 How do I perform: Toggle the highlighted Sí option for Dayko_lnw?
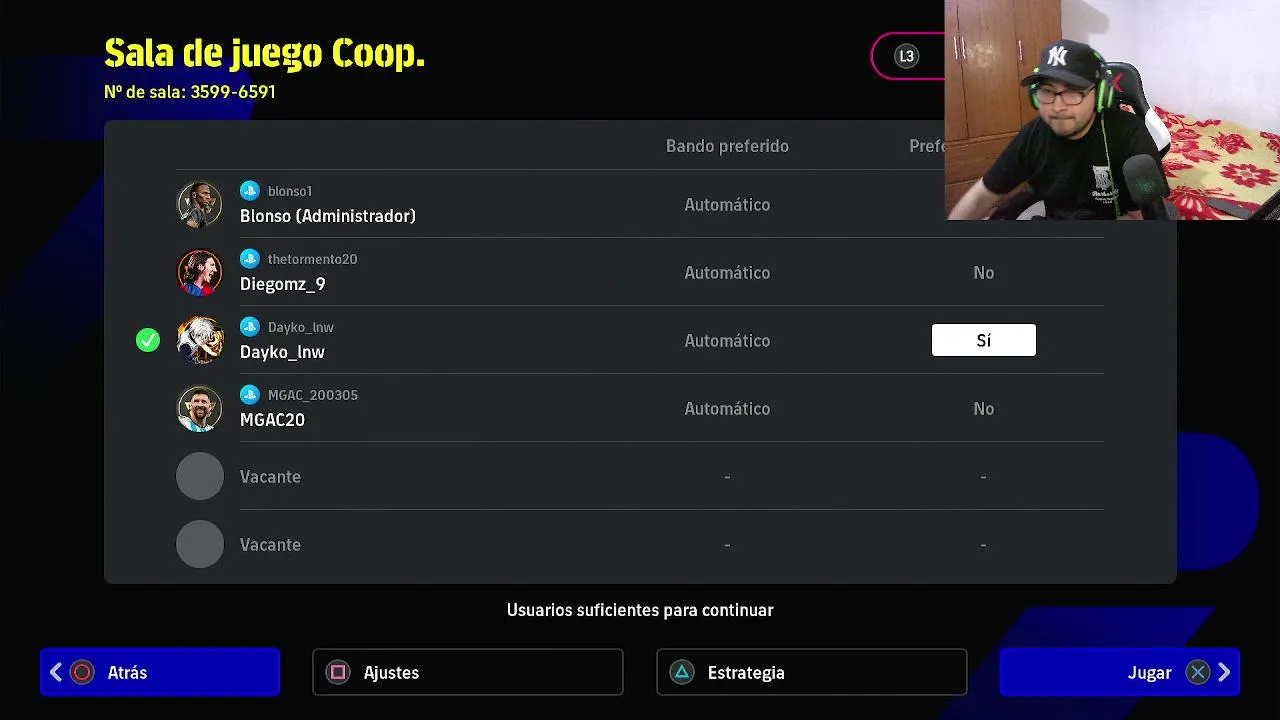984,341
